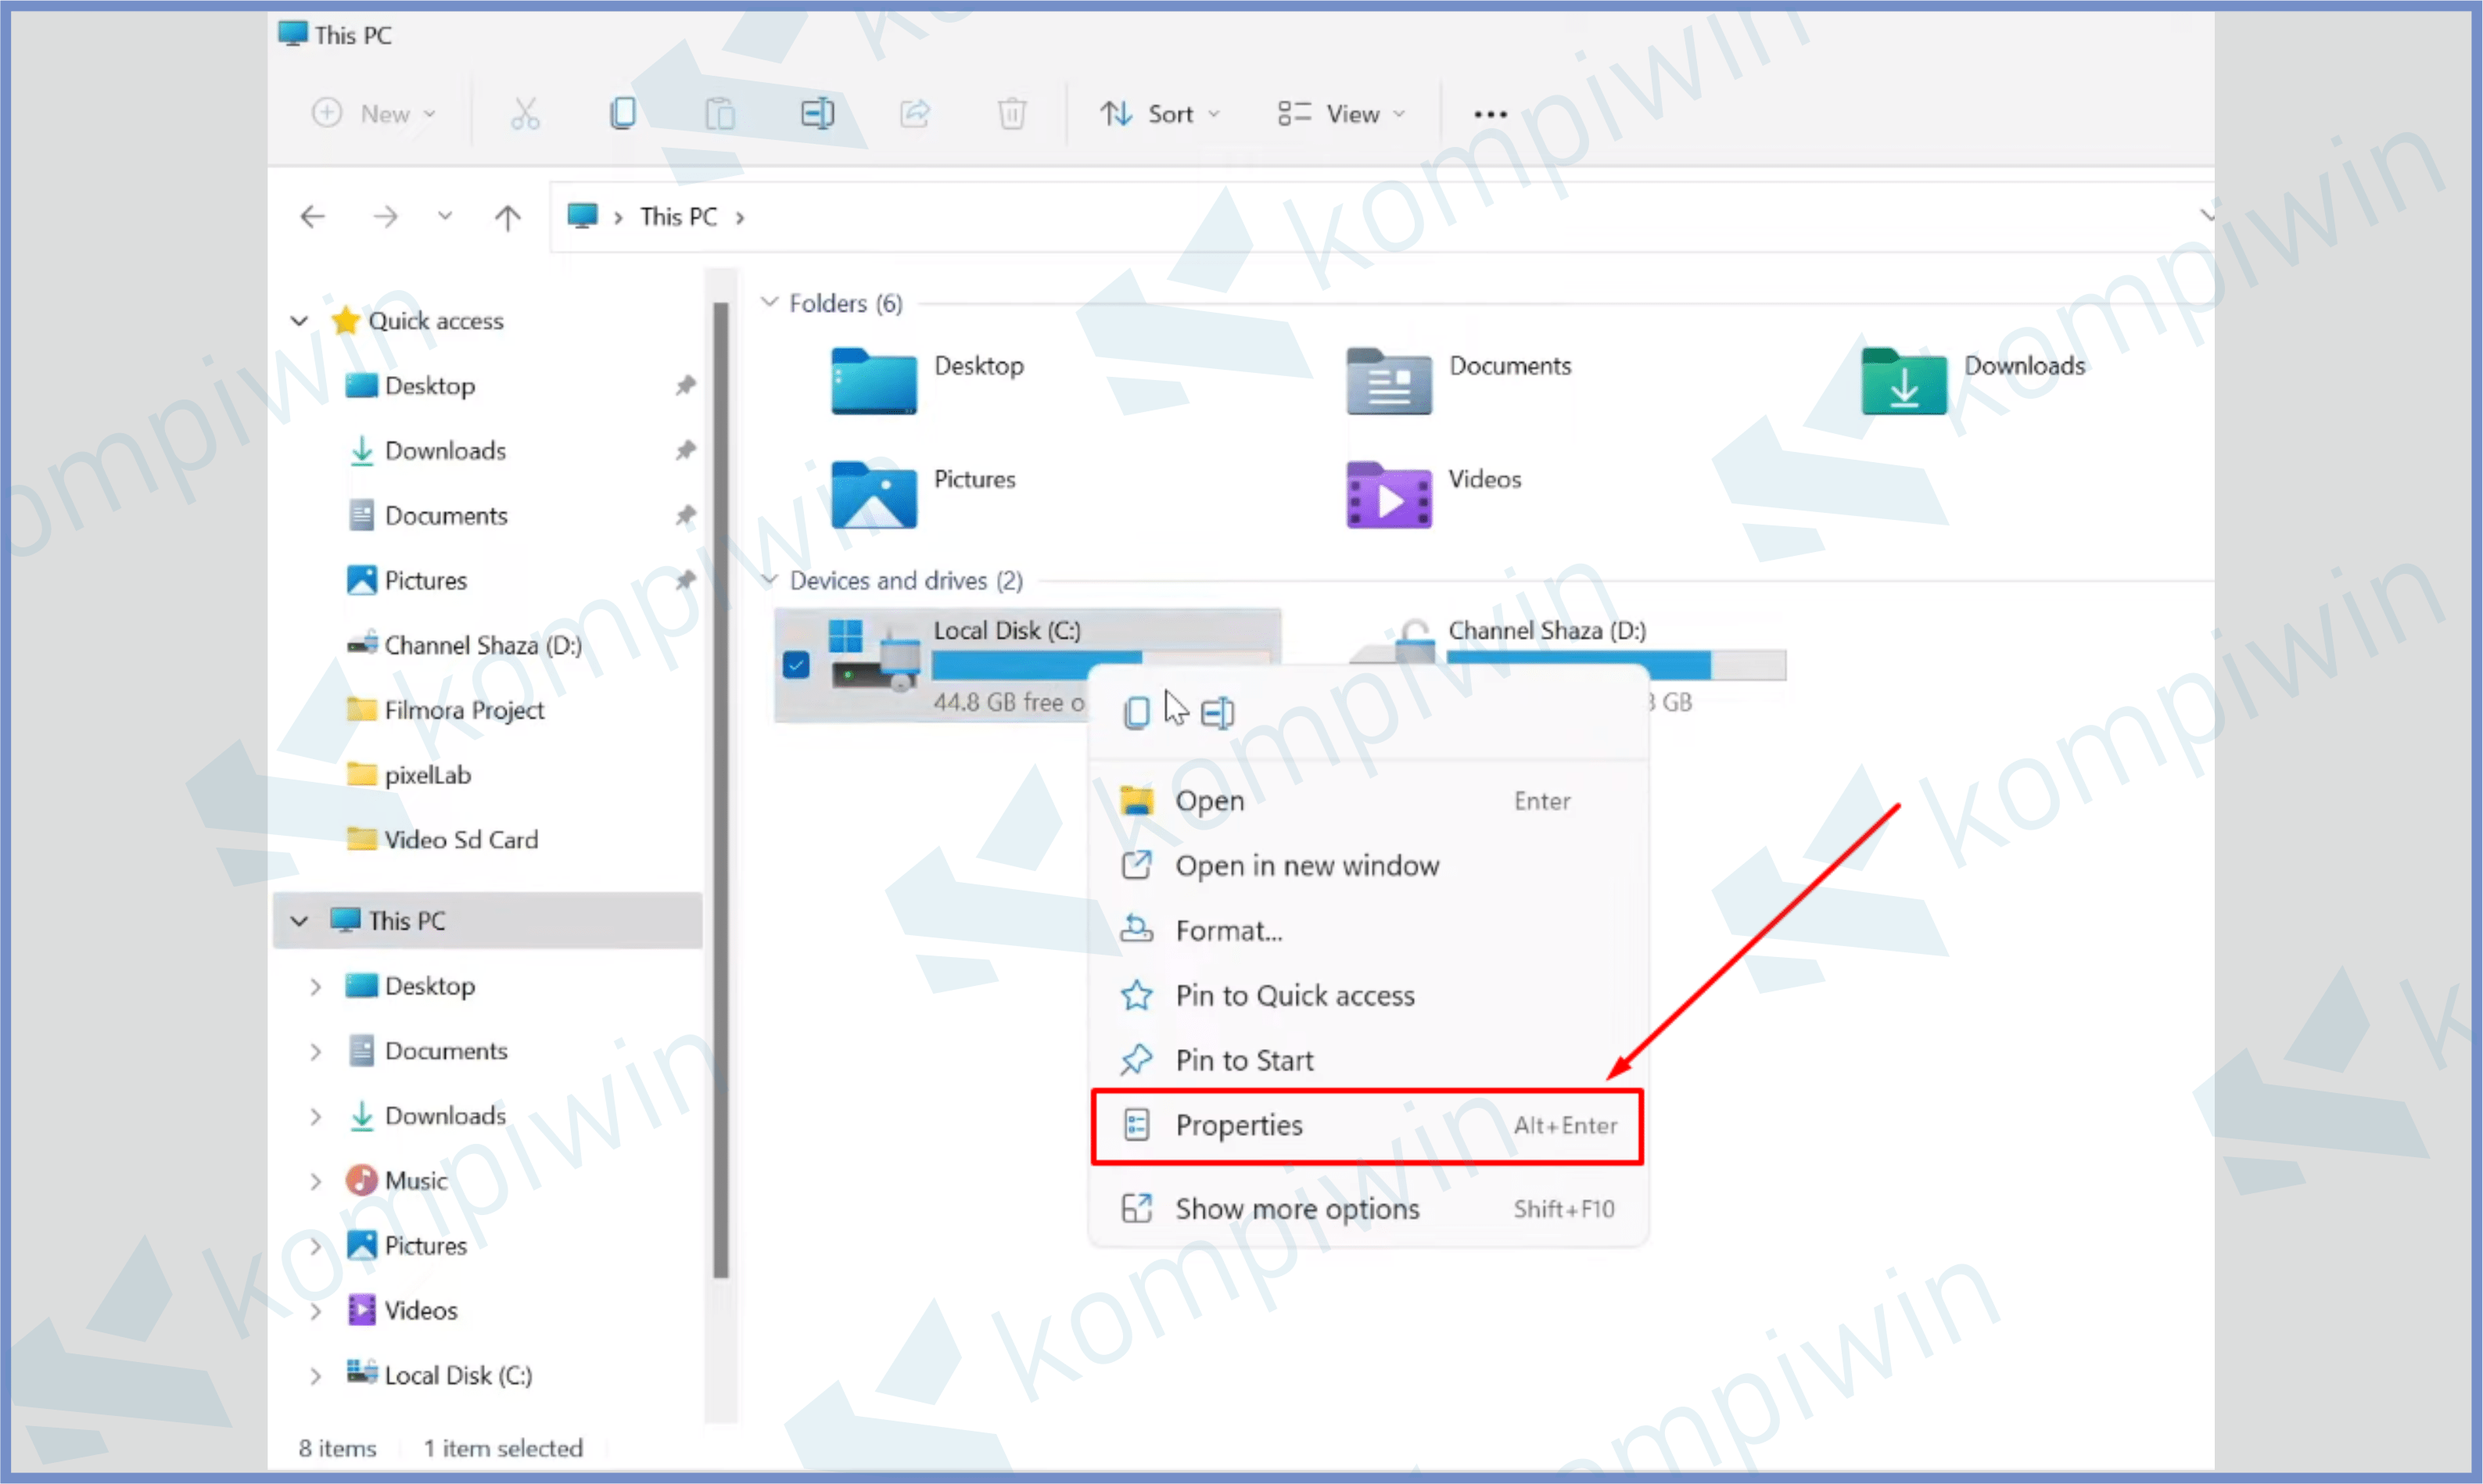Expand the Music folder in sidebar
Screen dimensions: 2483x1484
315,1181
